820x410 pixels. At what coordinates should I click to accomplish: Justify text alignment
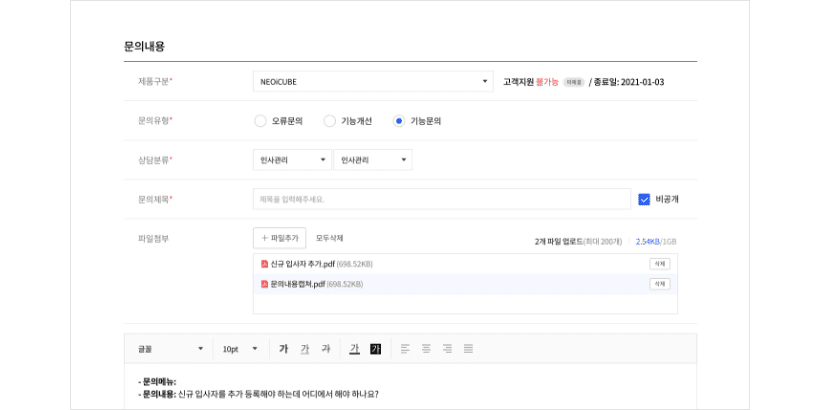point(468,349)
